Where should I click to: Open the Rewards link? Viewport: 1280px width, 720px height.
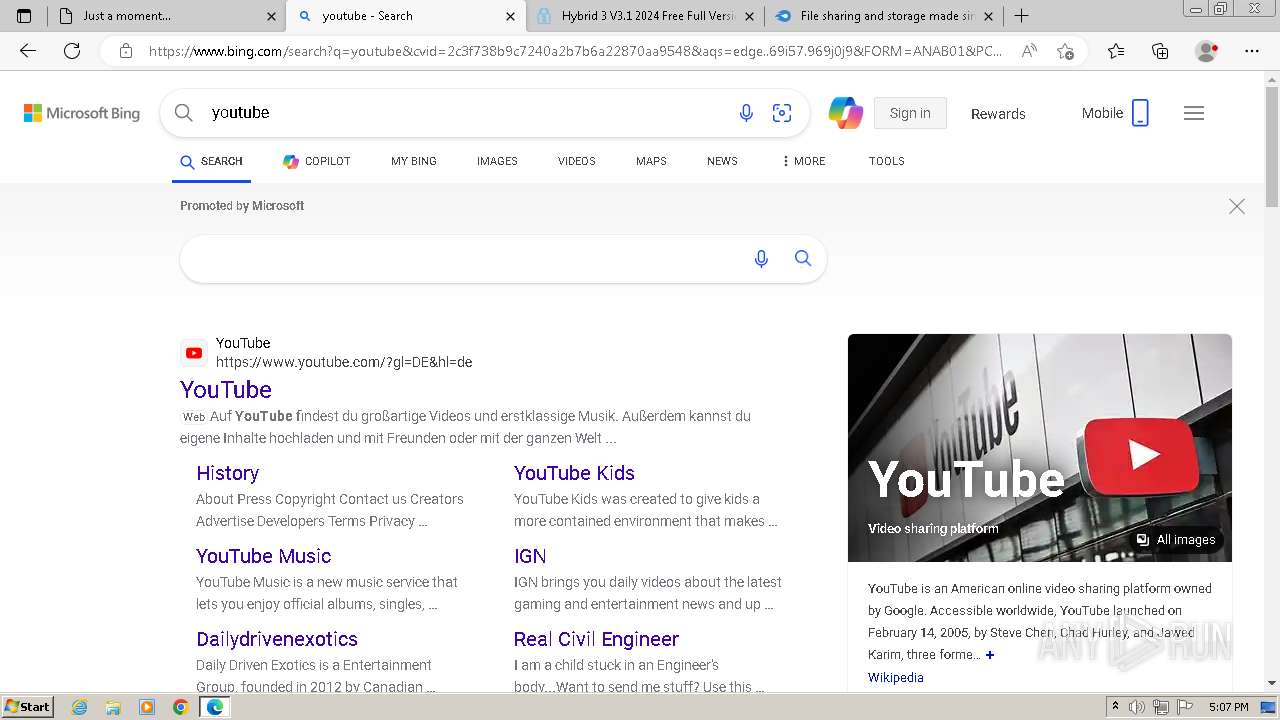coord(998,114)
